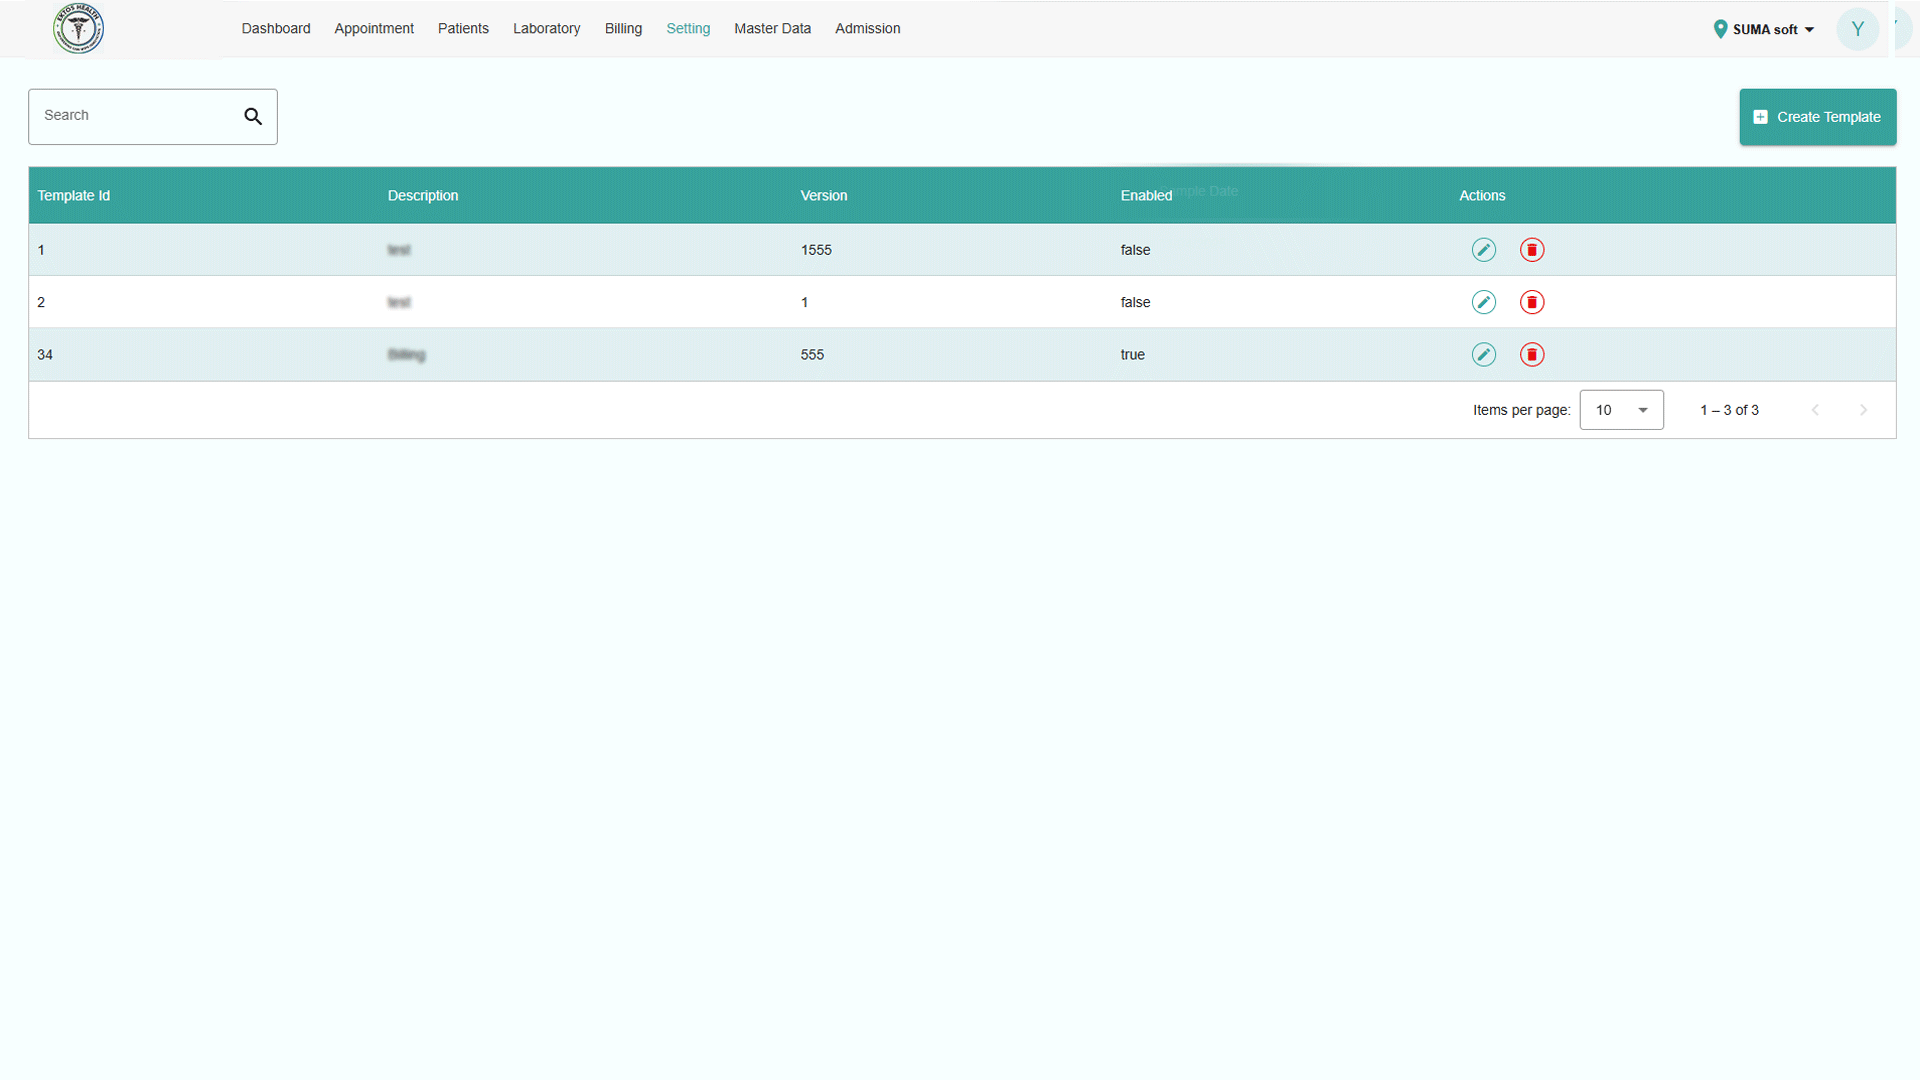Open the Master Data menu

[x=772, y=29]
